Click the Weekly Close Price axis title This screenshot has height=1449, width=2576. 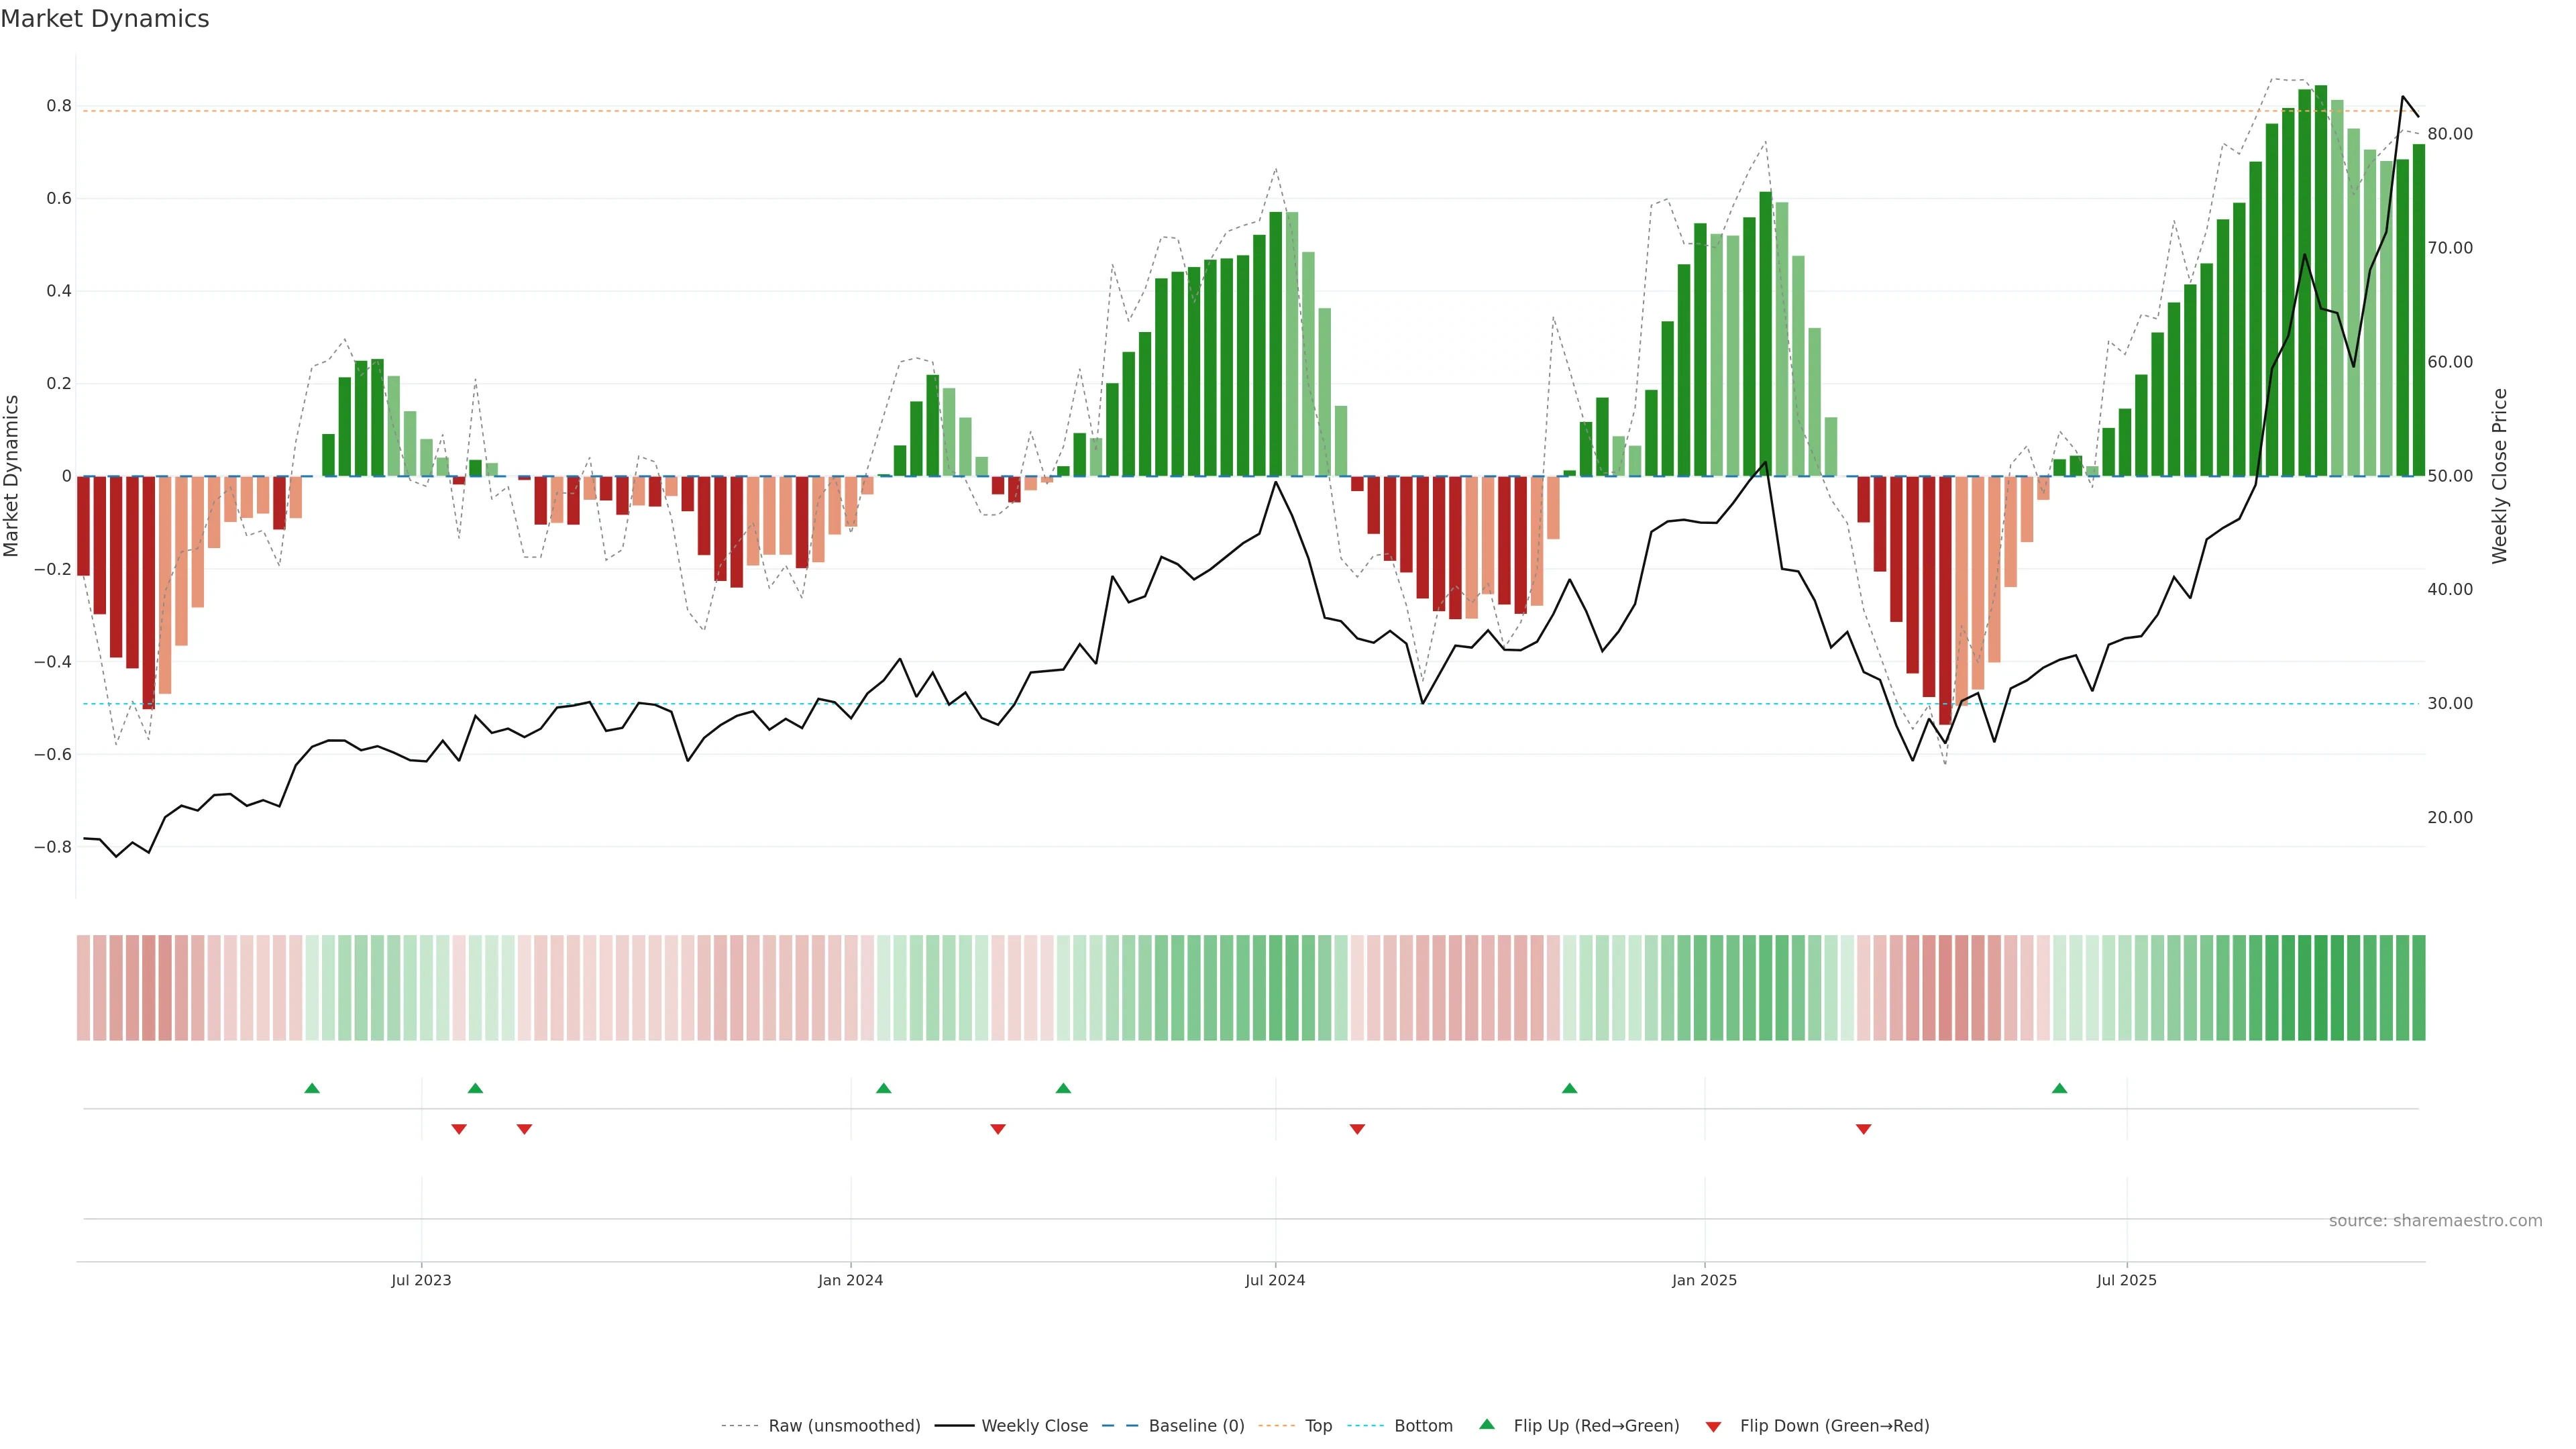[2499, 476]
